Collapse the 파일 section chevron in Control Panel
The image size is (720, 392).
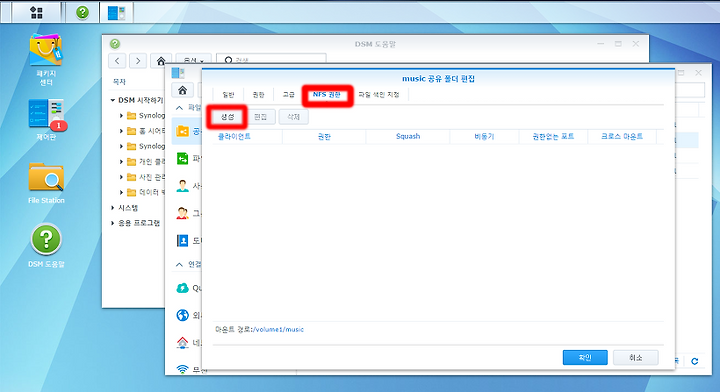point(180,108)
